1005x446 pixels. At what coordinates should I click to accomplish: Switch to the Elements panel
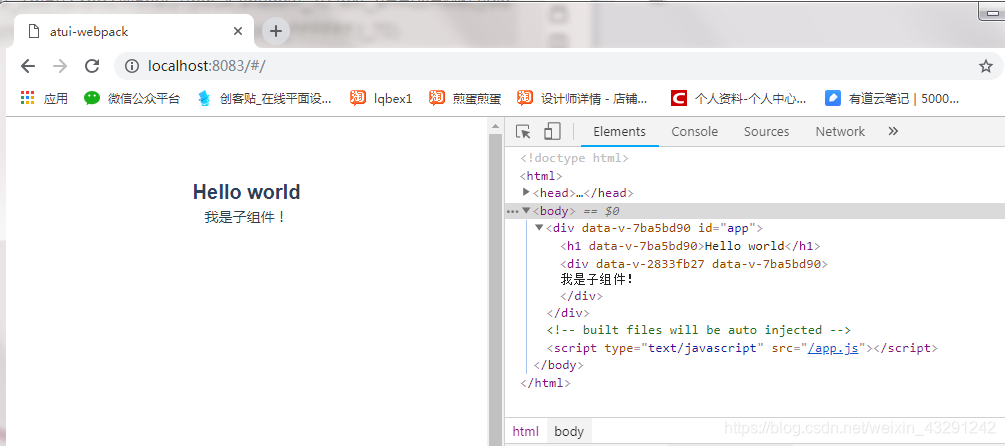tap(619, 131)
